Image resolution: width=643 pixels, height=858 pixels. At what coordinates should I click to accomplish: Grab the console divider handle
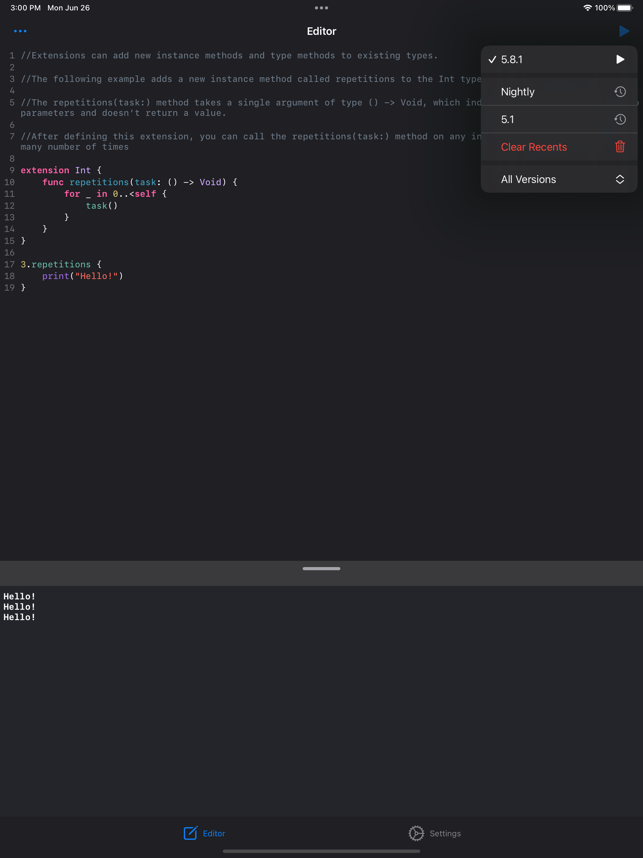[x=321, y=569]
